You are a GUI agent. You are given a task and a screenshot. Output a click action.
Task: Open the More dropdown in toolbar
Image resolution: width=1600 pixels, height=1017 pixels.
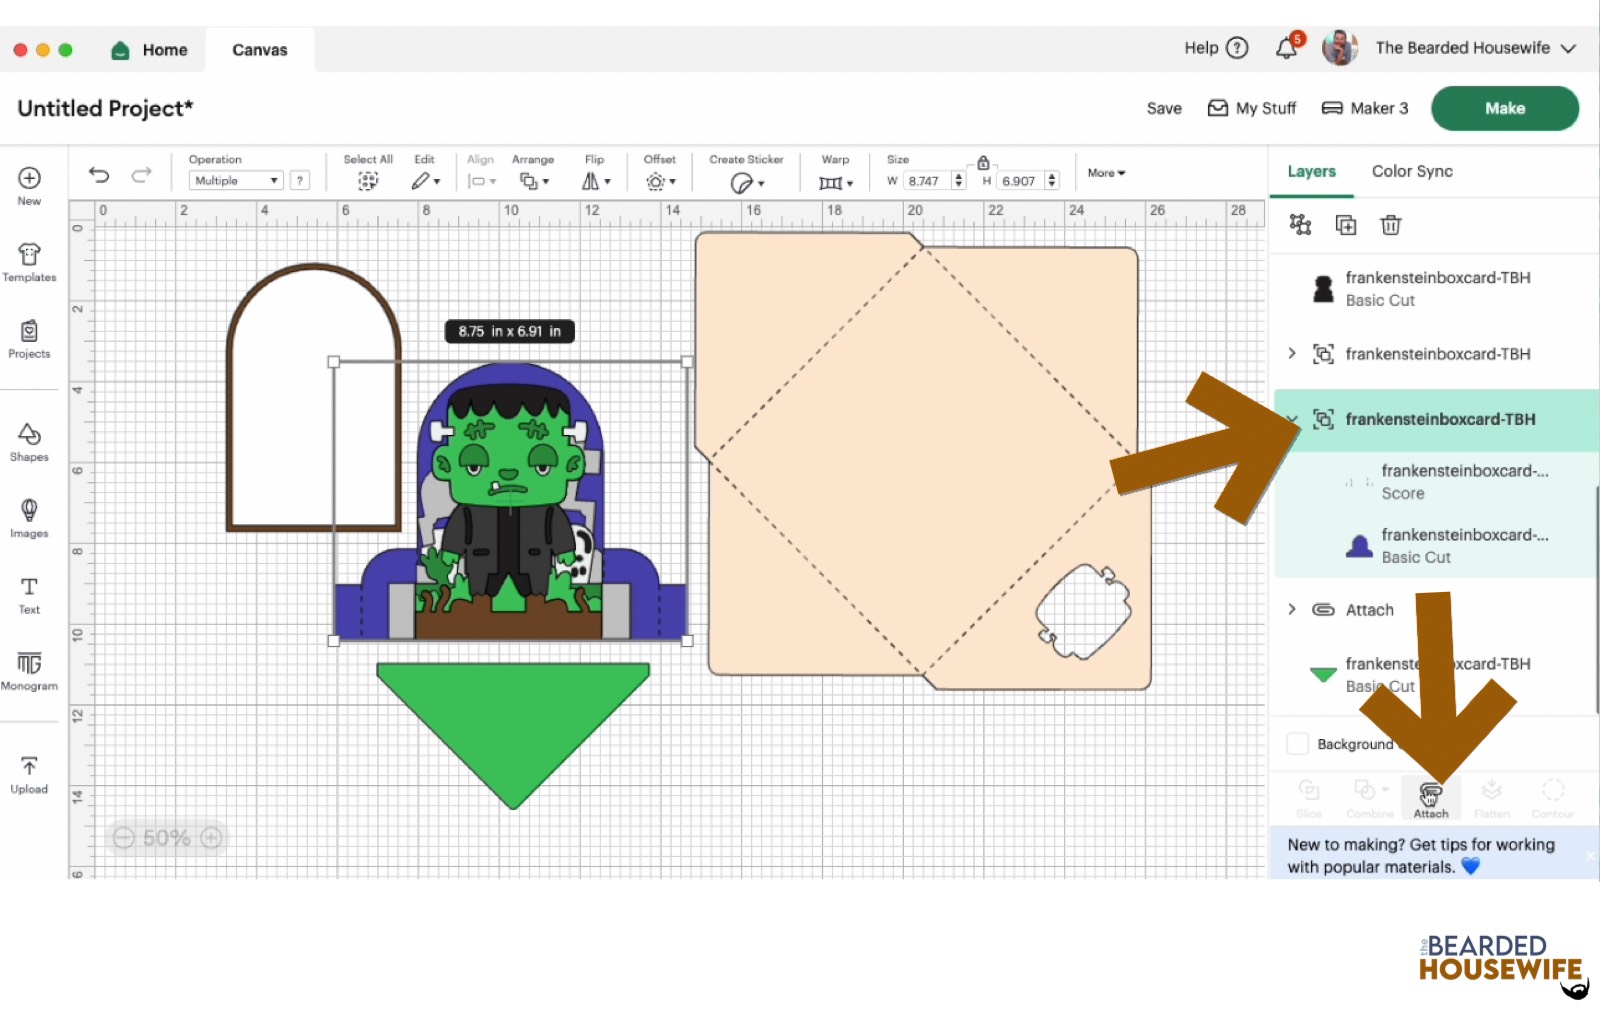tap(1106, 173)
